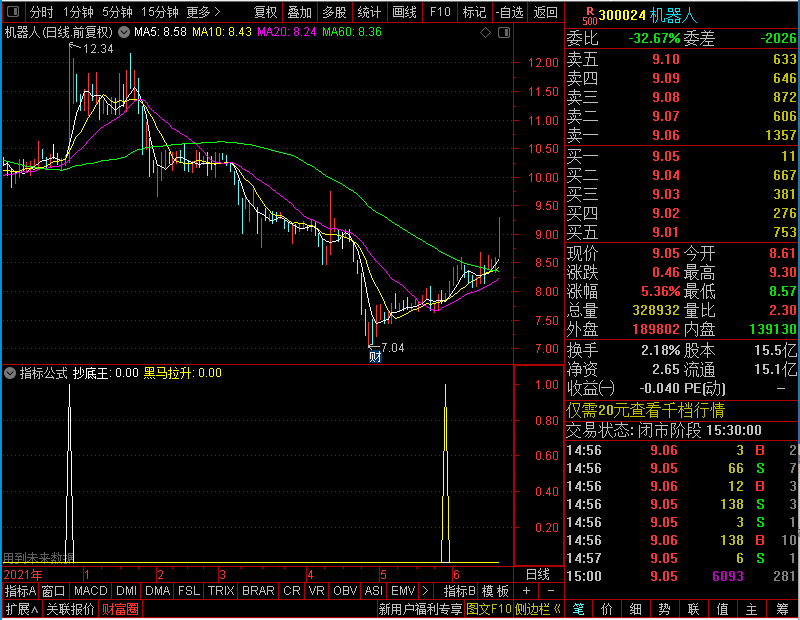This screenshot has height=620, width=800.
Task: Select 细 detail tab
Action: tap(636, 609)
